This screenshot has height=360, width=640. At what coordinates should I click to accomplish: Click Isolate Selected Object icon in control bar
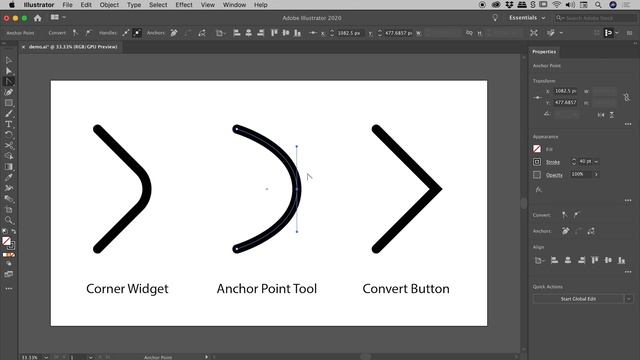[x=534, y=33]
